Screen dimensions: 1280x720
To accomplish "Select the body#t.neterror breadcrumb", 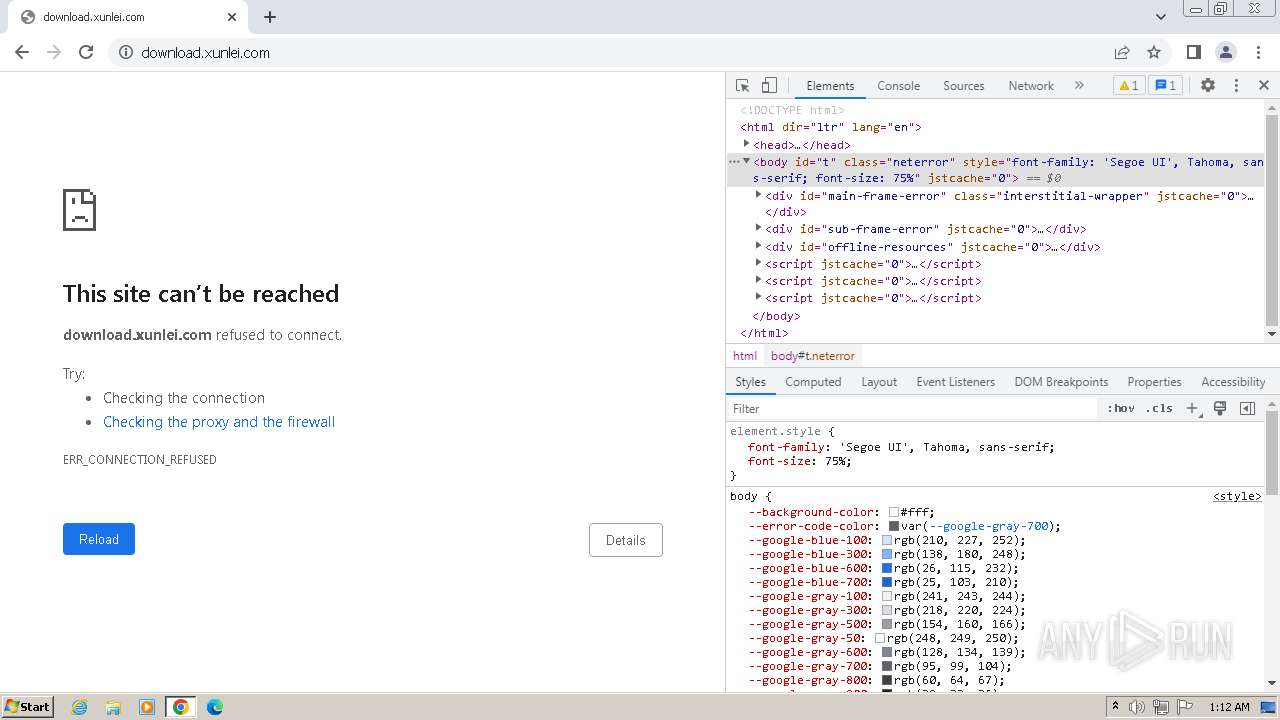I will [x=813, y=356].
